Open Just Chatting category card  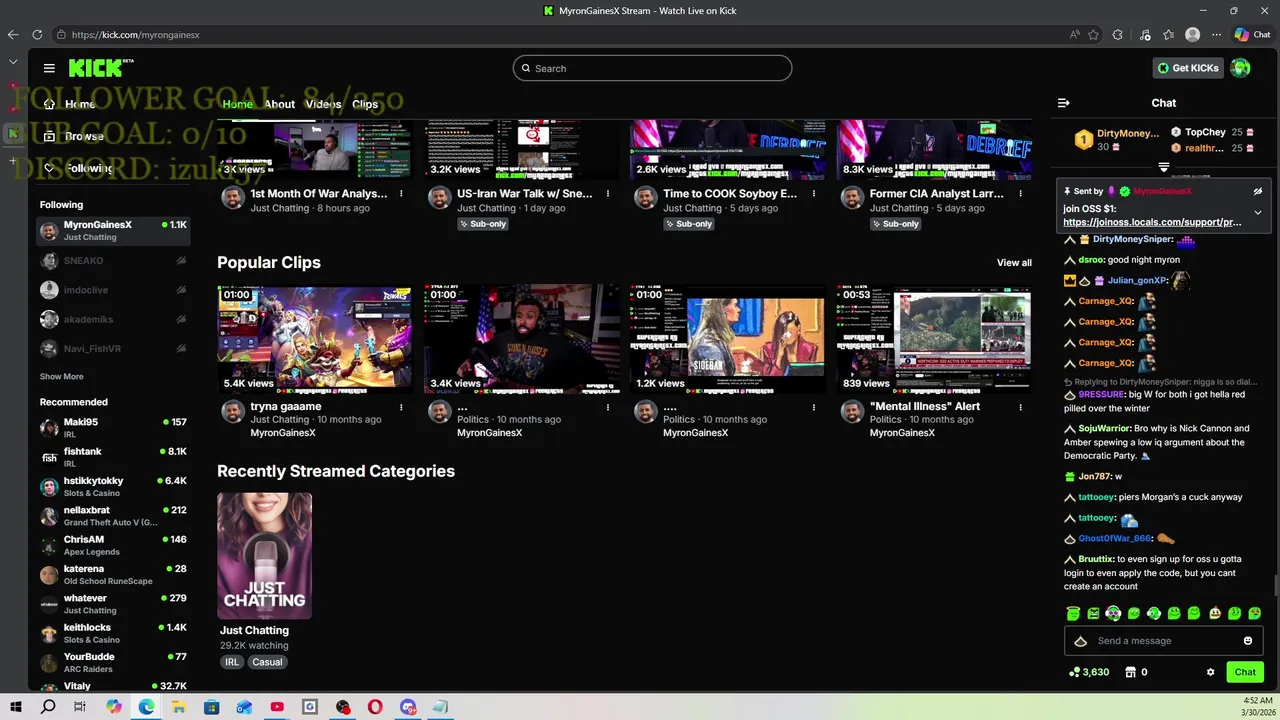tap(264, 556)
